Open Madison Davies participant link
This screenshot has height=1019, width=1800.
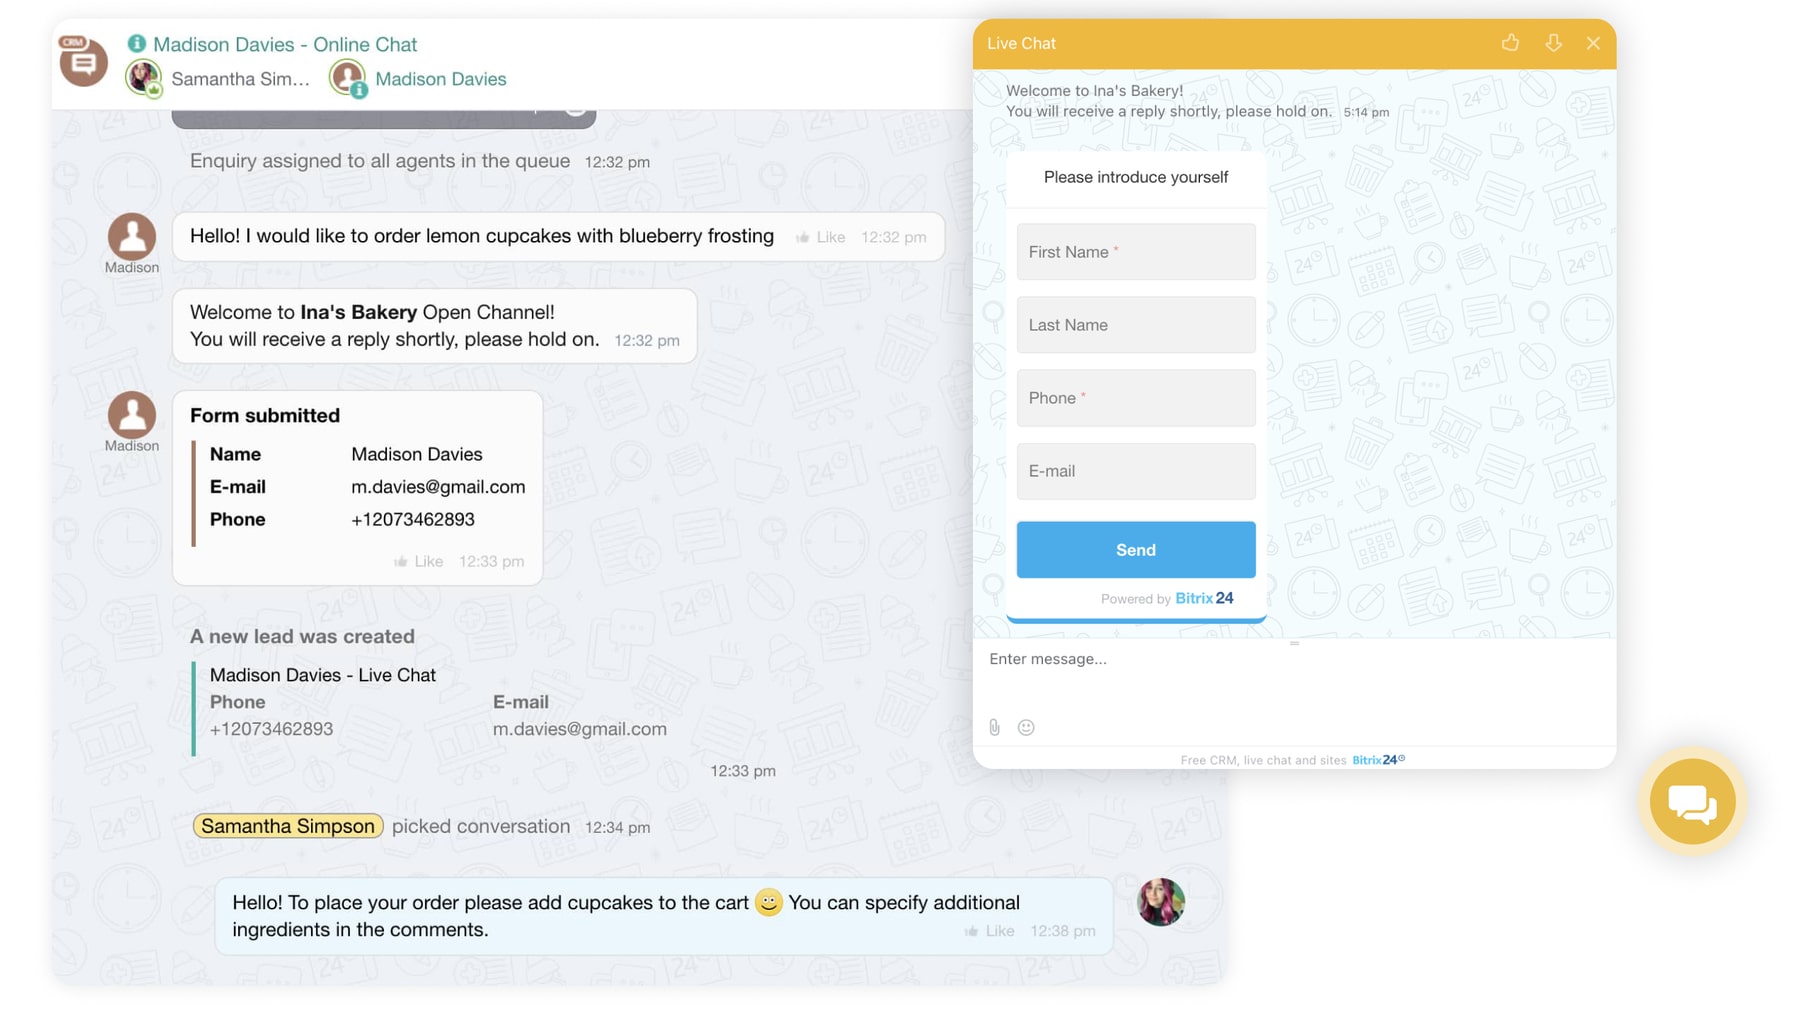(x=440, y=79)
